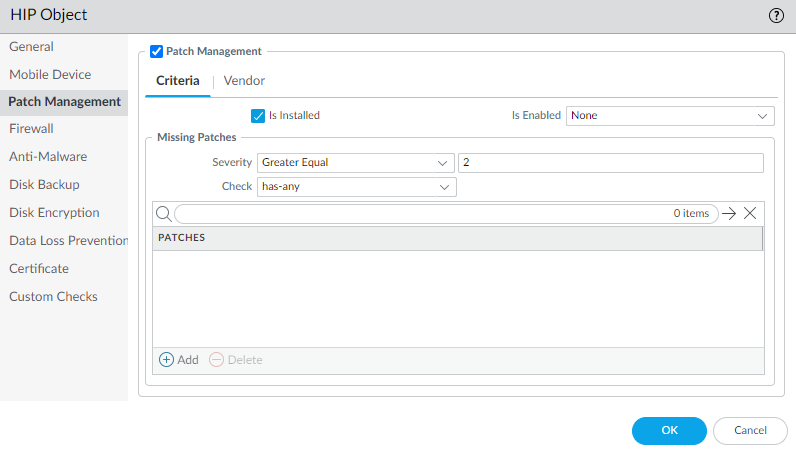Click the Severity value input field
796x457 pixels.
[610, 163]
